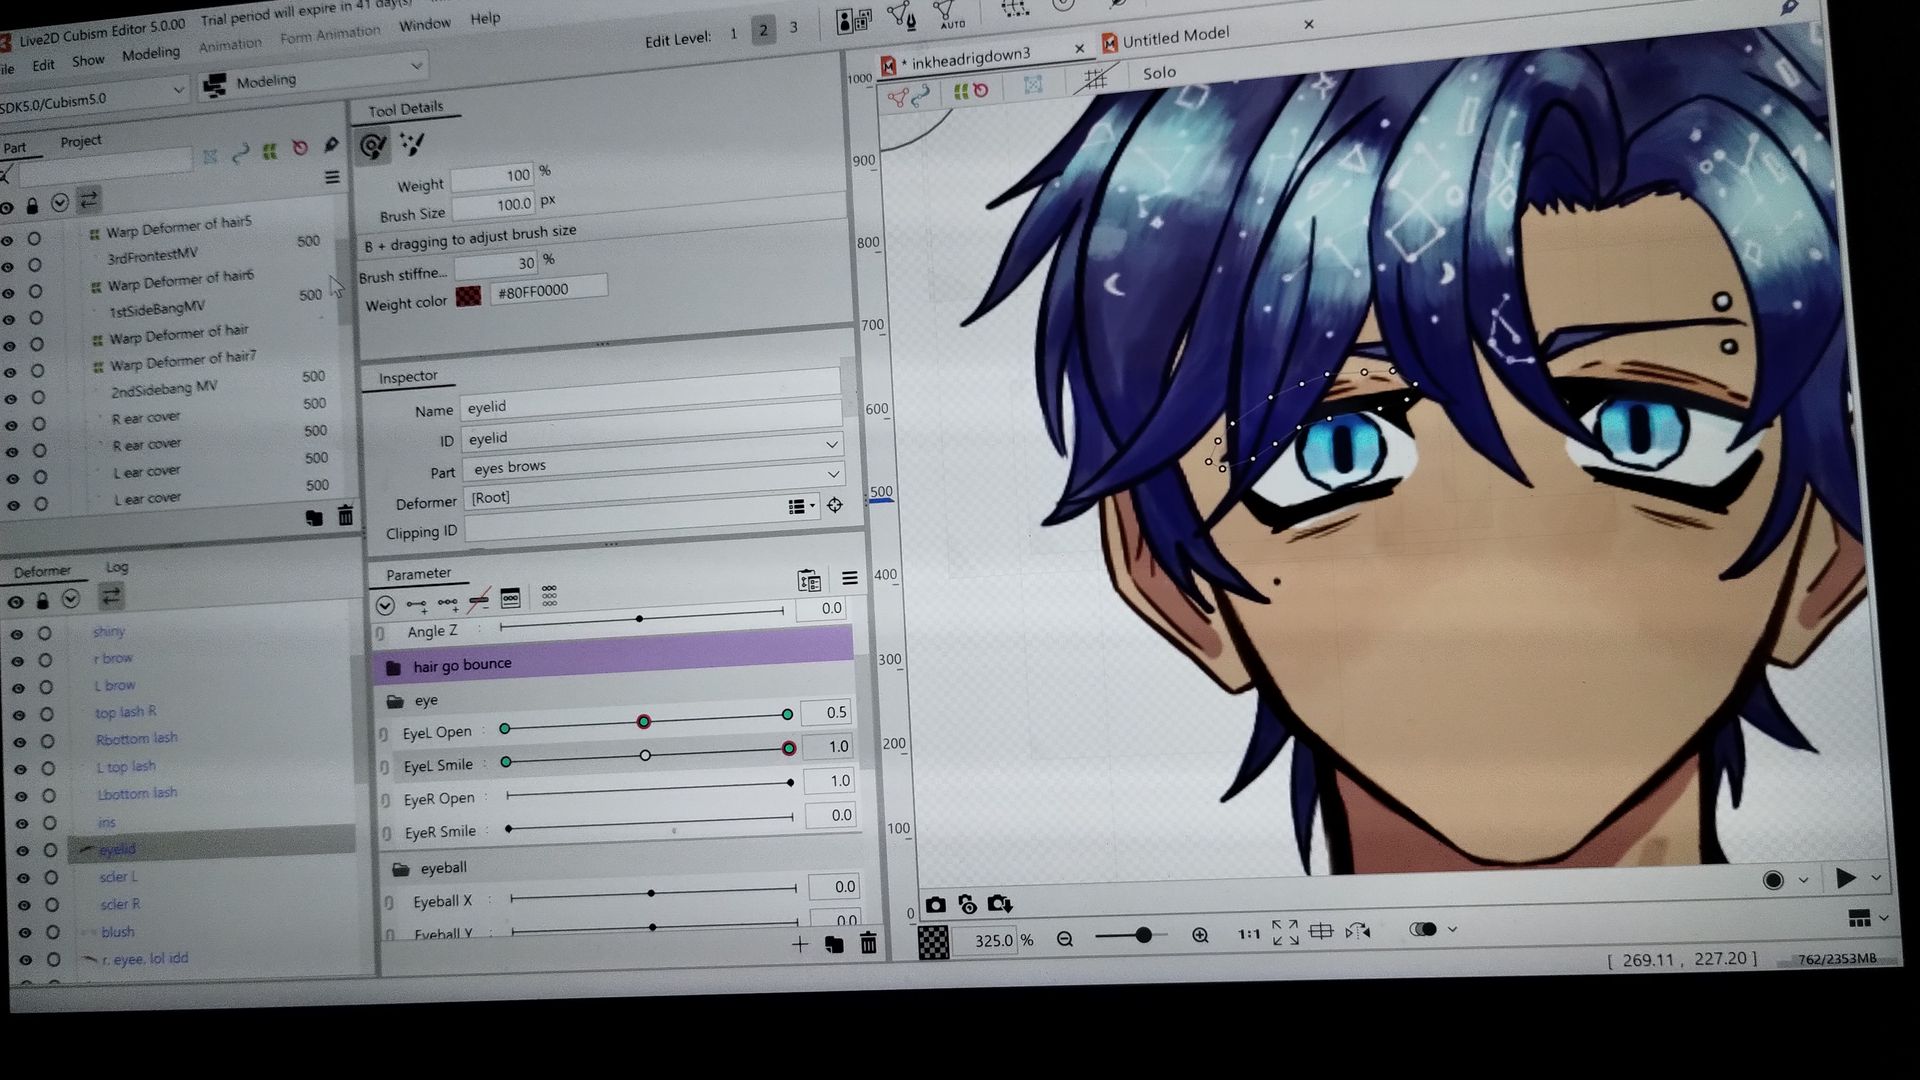
Task: Add a new parameter with plus icon
Action: coord(799,944)
